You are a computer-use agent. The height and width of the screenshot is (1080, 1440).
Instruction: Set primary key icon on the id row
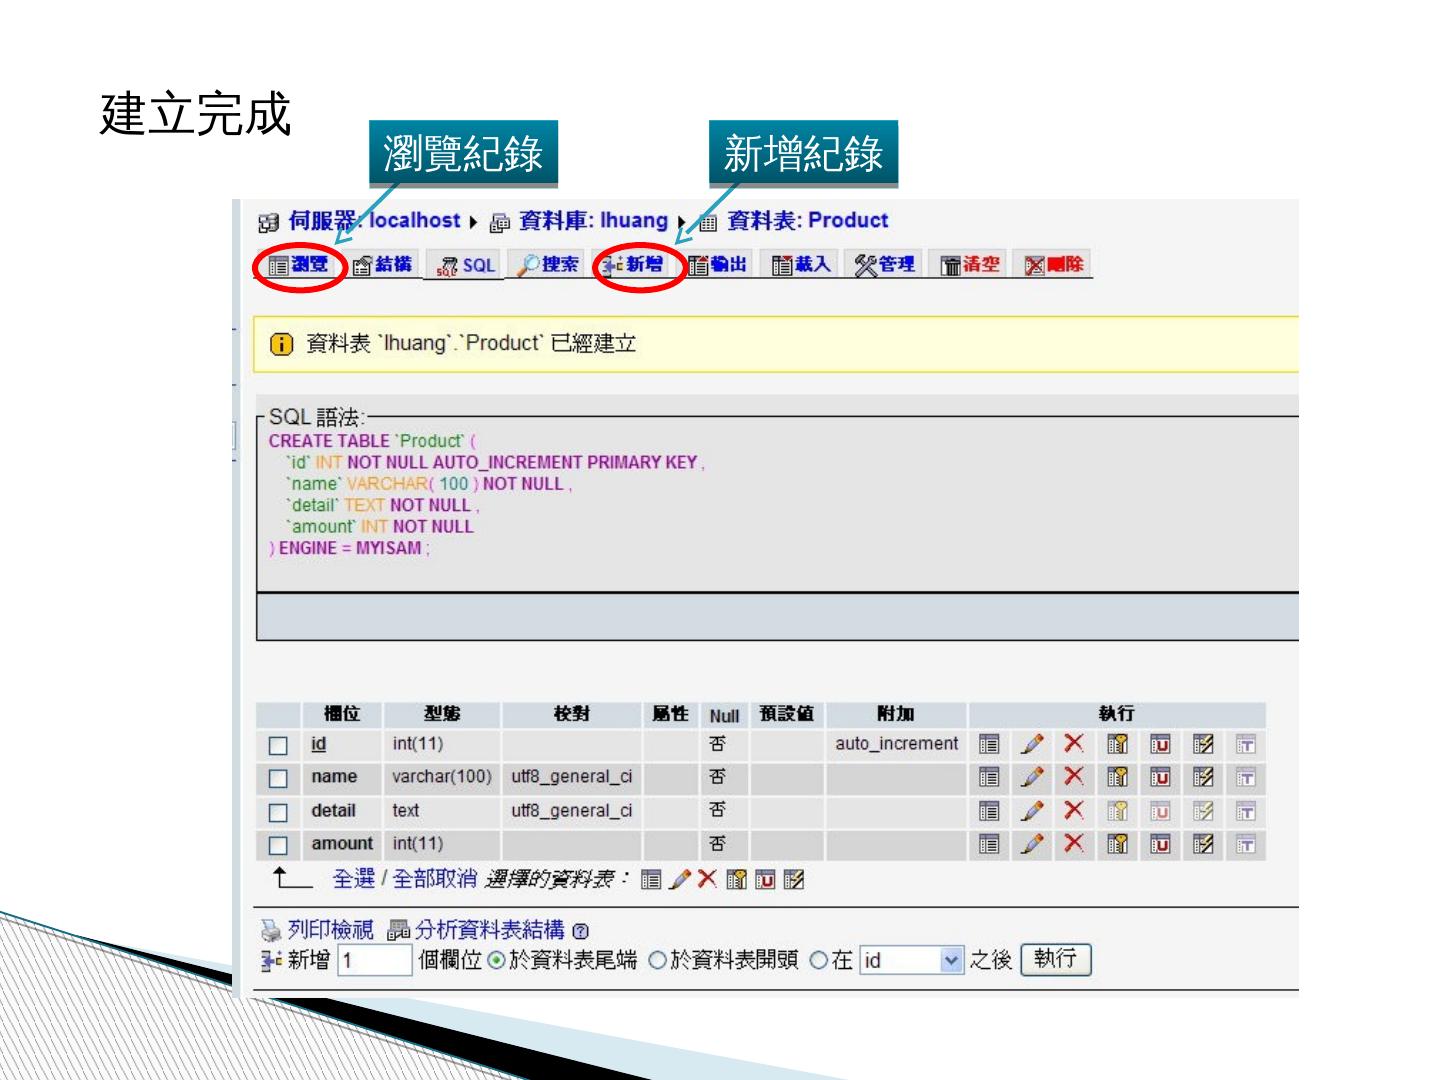click(1117, 744)
